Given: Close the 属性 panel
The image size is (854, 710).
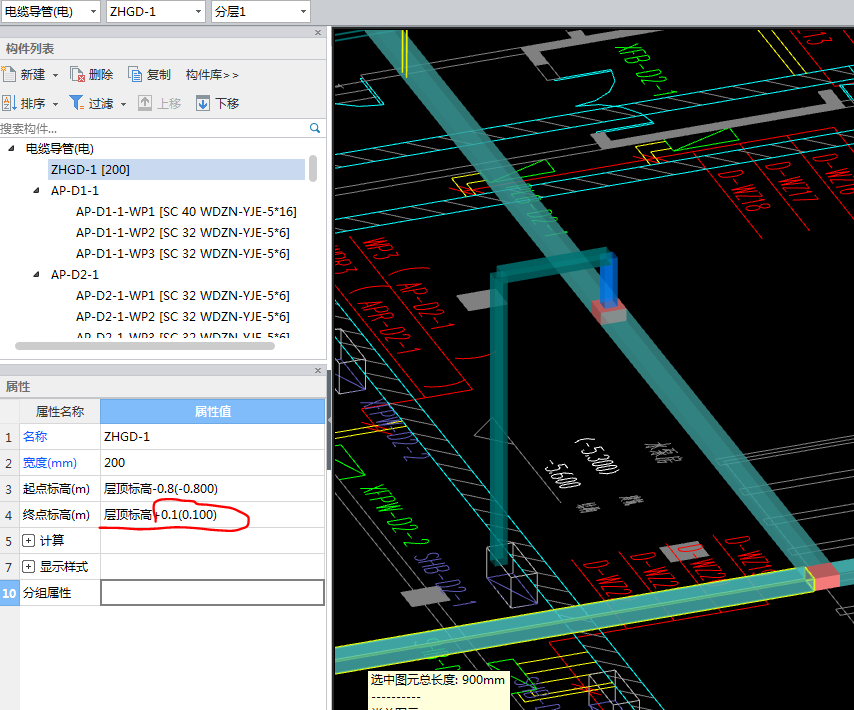Looking at the screenshot, I should 318,370.
